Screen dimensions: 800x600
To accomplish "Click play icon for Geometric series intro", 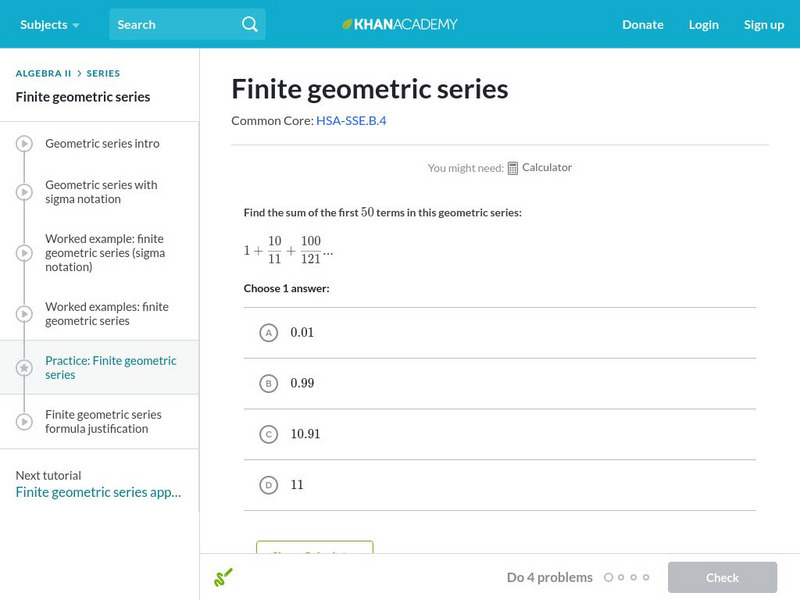I will [24, 144].
